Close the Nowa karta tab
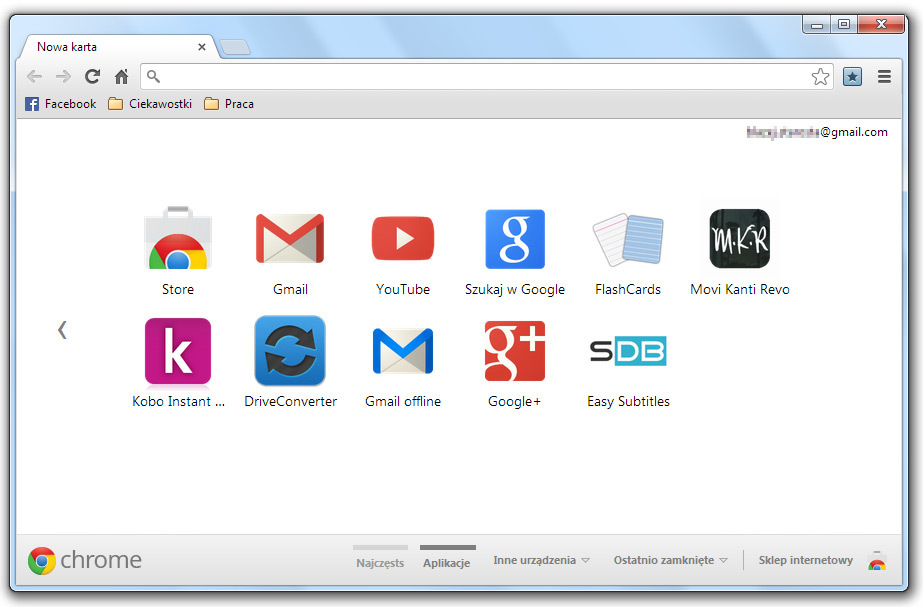 point(202,47)
